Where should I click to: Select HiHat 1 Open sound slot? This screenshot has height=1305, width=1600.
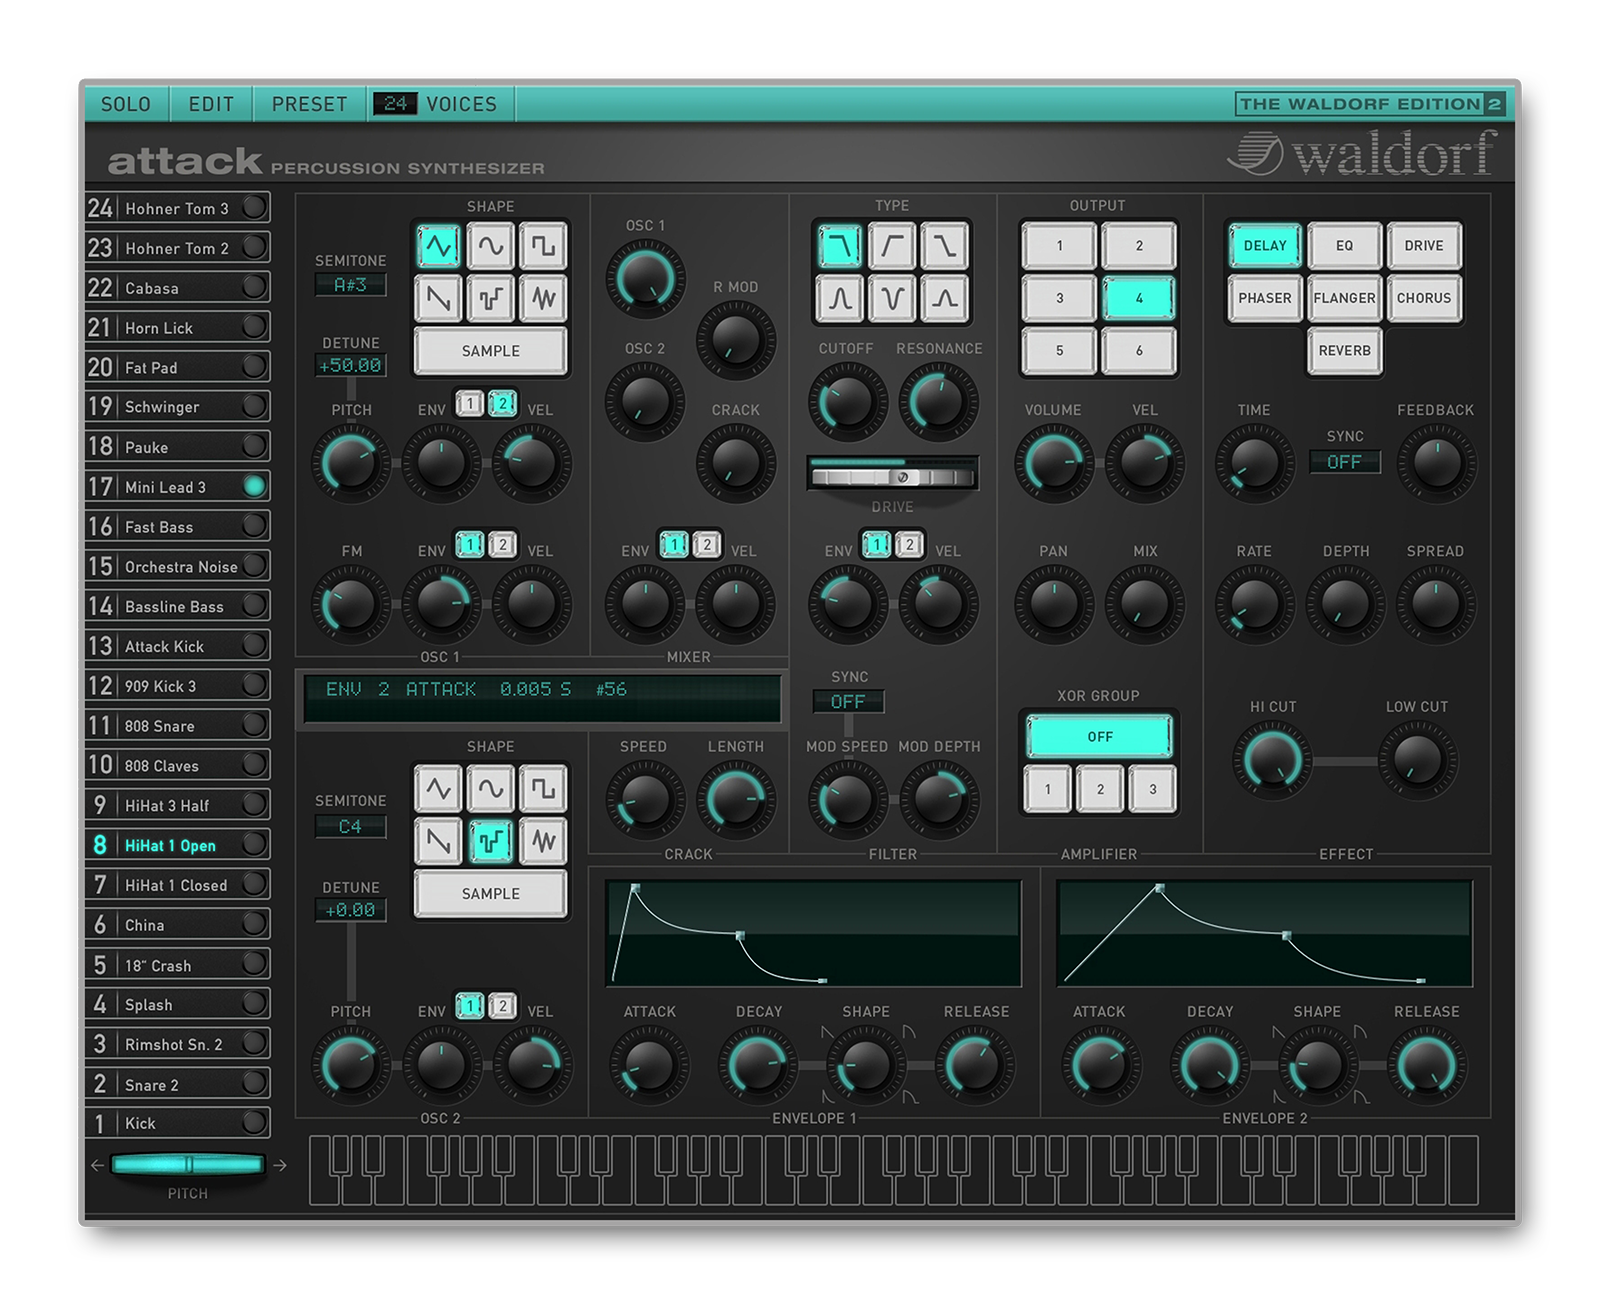point(178,845)
